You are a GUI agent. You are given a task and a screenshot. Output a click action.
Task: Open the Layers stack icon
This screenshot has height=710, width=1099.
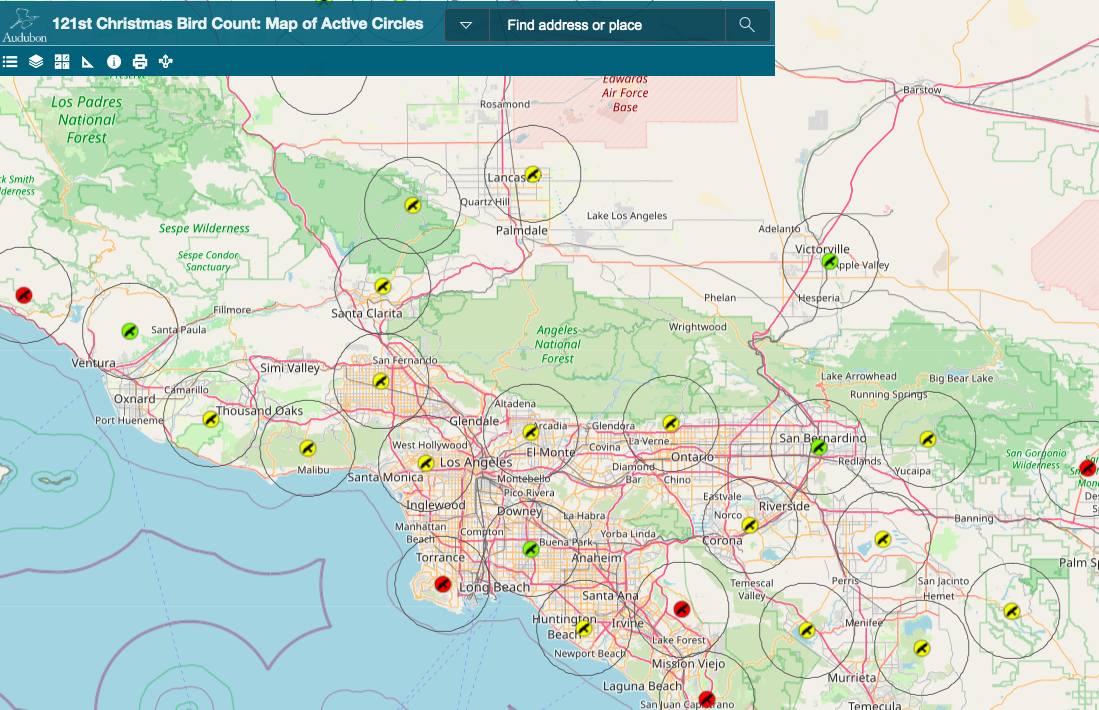[36, 62]
